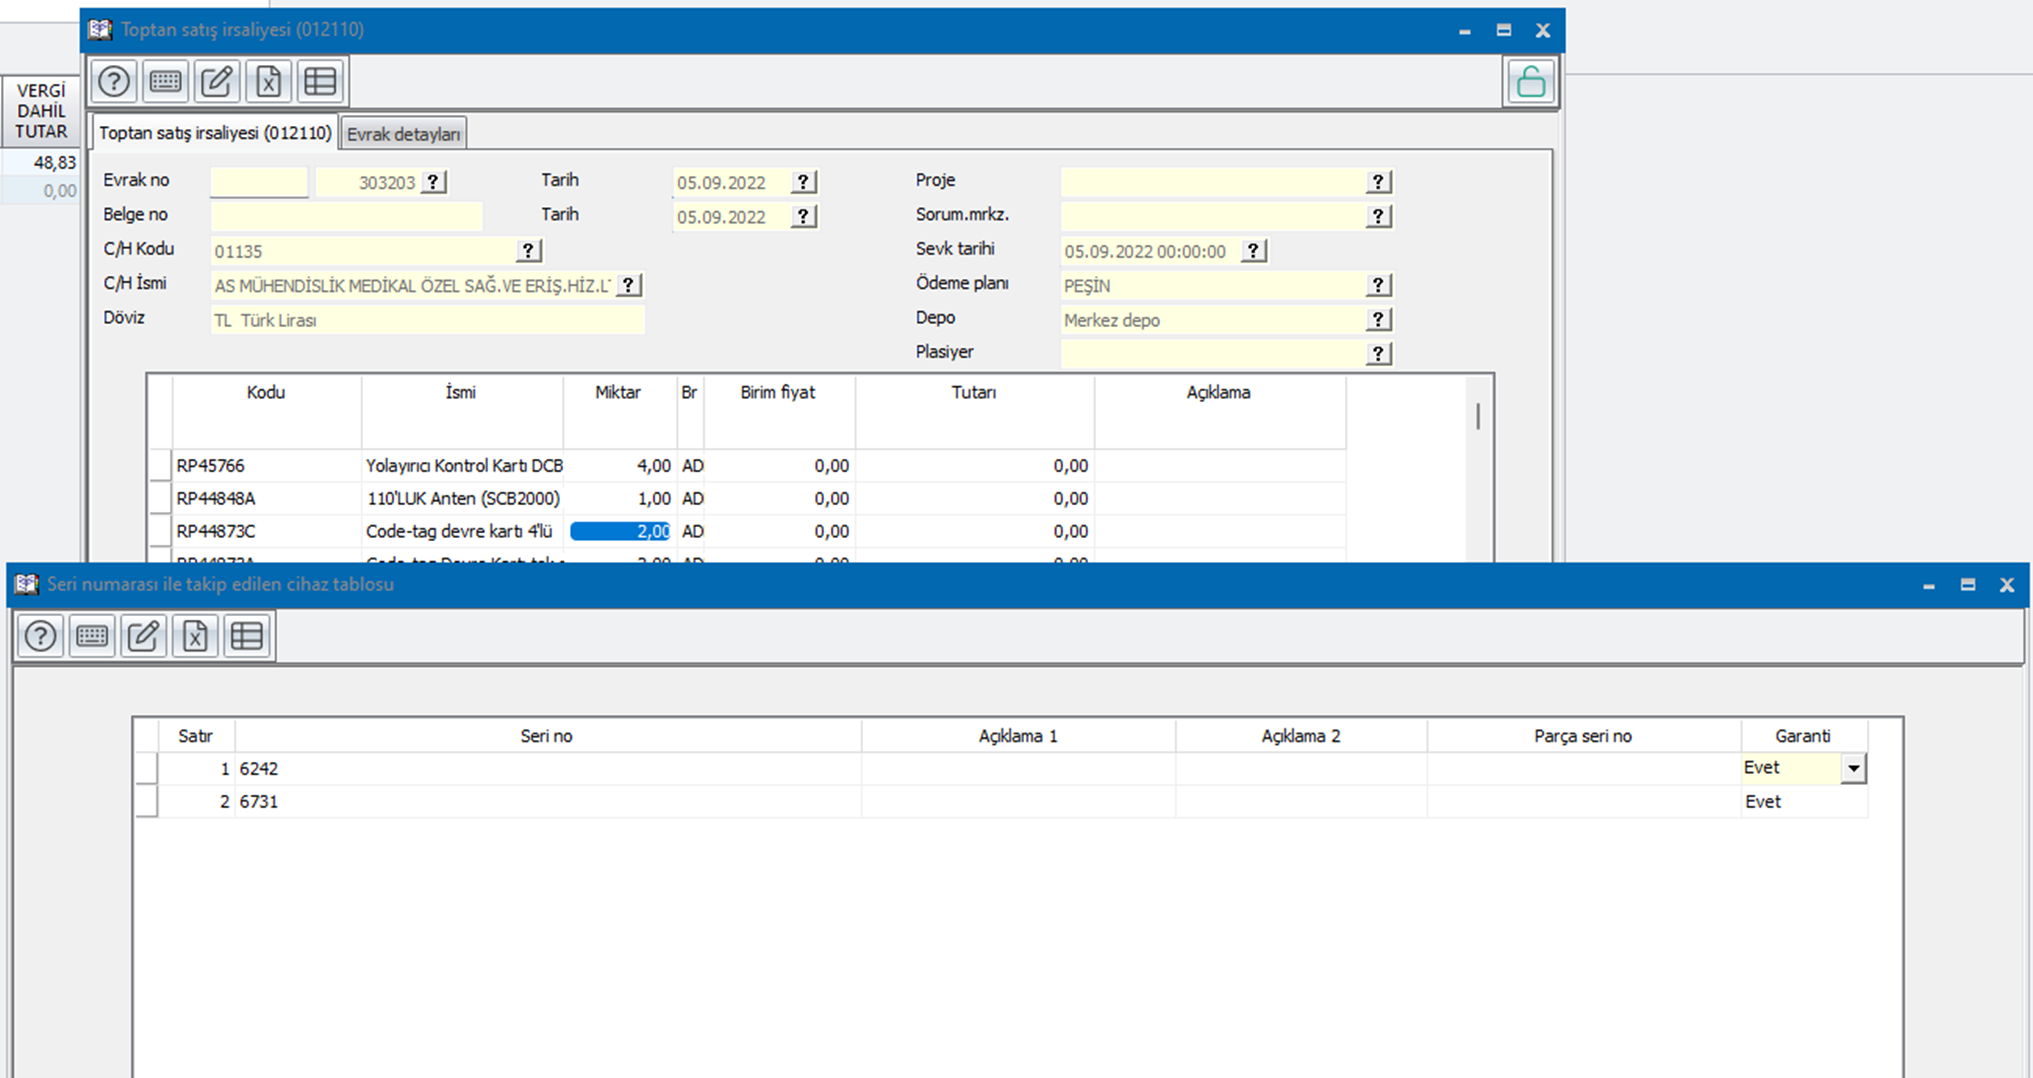Open lookup ? beside Ödeme planı PEŞİN
The height and width of the screenshot is (1078, 2033).
pyautogui.click(x=1378, y=285)
